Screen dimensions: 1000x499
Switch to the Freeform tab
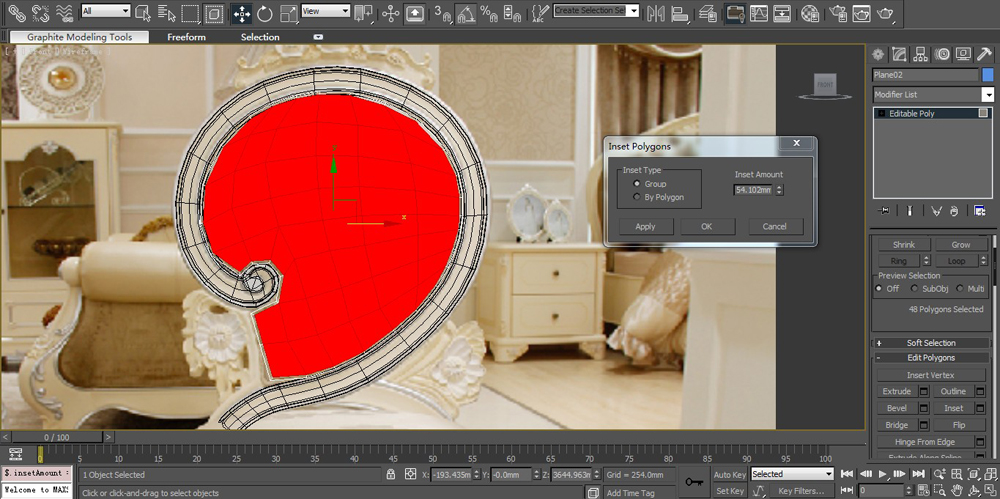coord(186,37)
